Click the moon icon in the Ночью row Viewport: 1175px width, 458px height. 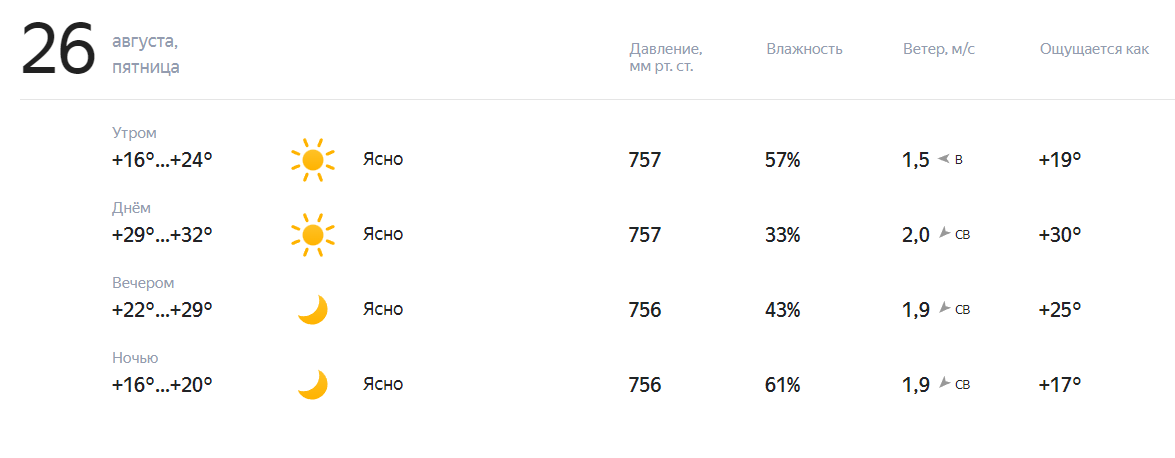pyautogui.click(x=313, y=385)
